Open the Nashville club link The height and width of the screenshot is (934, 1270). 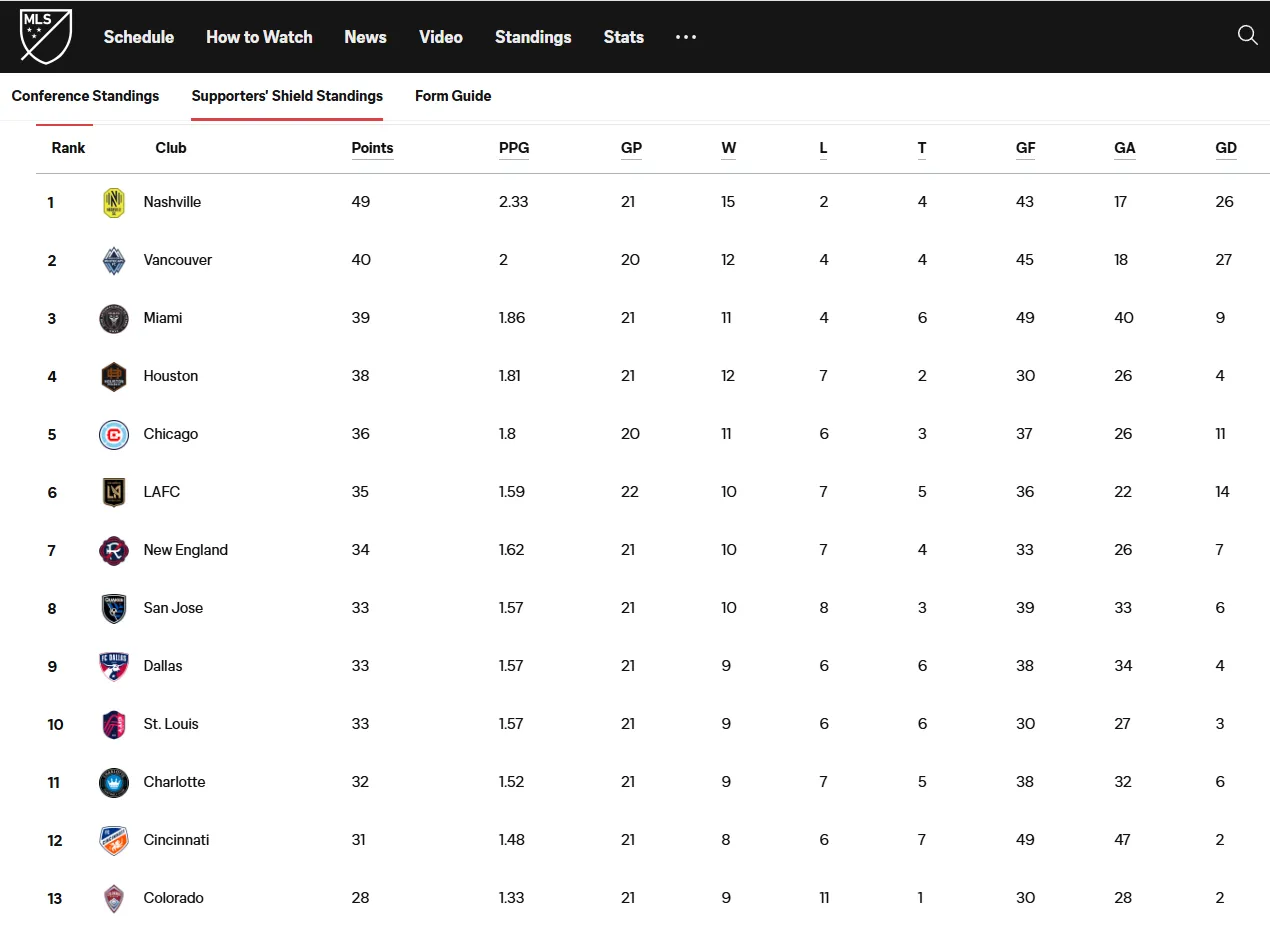(172, 202)
